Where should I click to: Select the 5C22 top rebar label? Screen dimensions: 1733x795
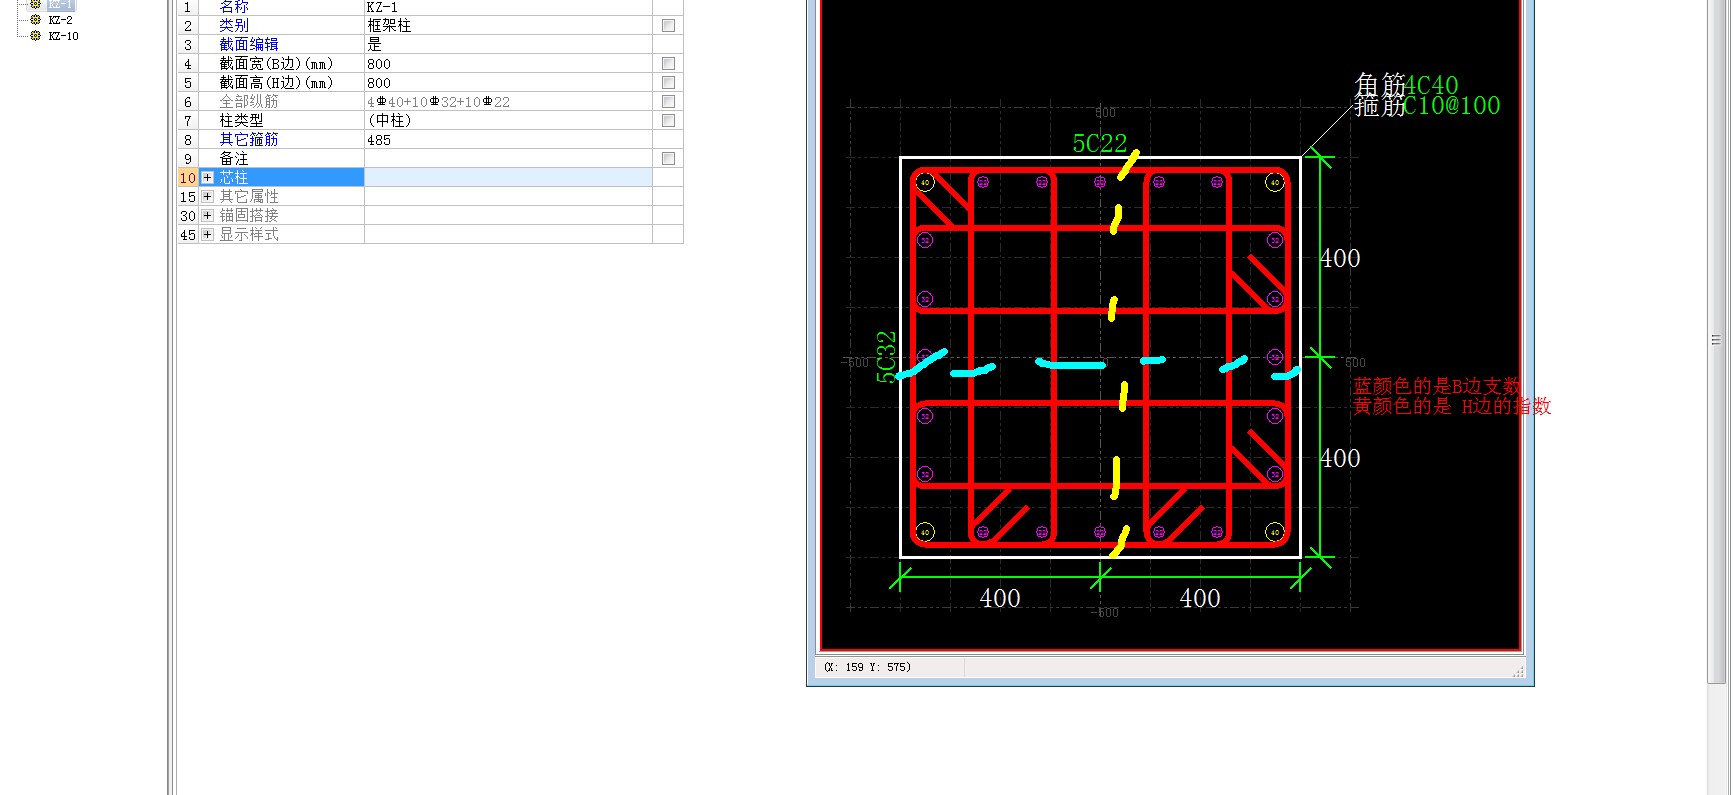point(1100,144)
